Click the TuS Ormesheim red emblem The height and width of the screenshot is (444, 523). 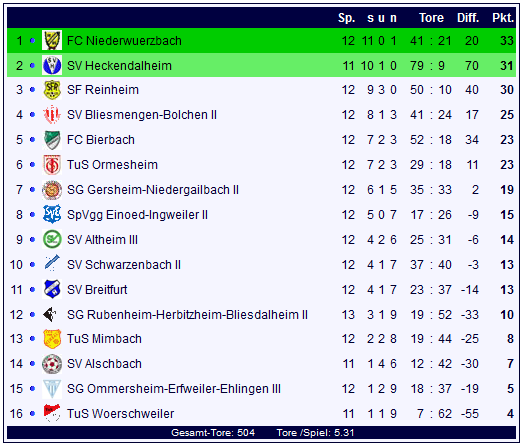click(52, 165)
